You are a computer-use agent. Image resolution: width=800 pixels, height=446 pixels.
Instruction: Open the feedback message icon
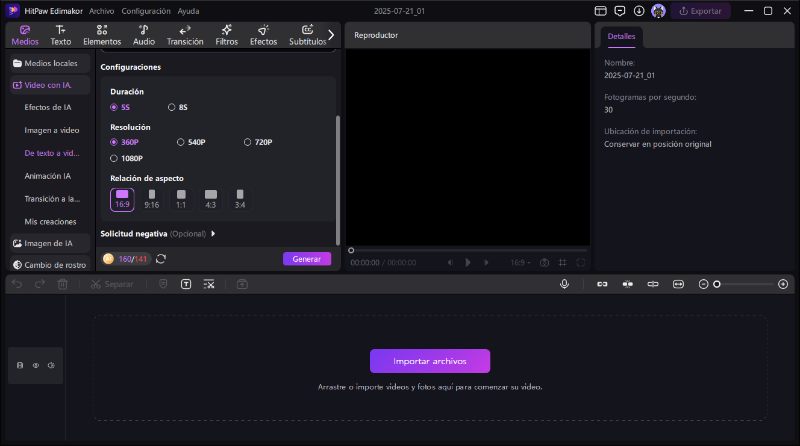coord(619,11)
